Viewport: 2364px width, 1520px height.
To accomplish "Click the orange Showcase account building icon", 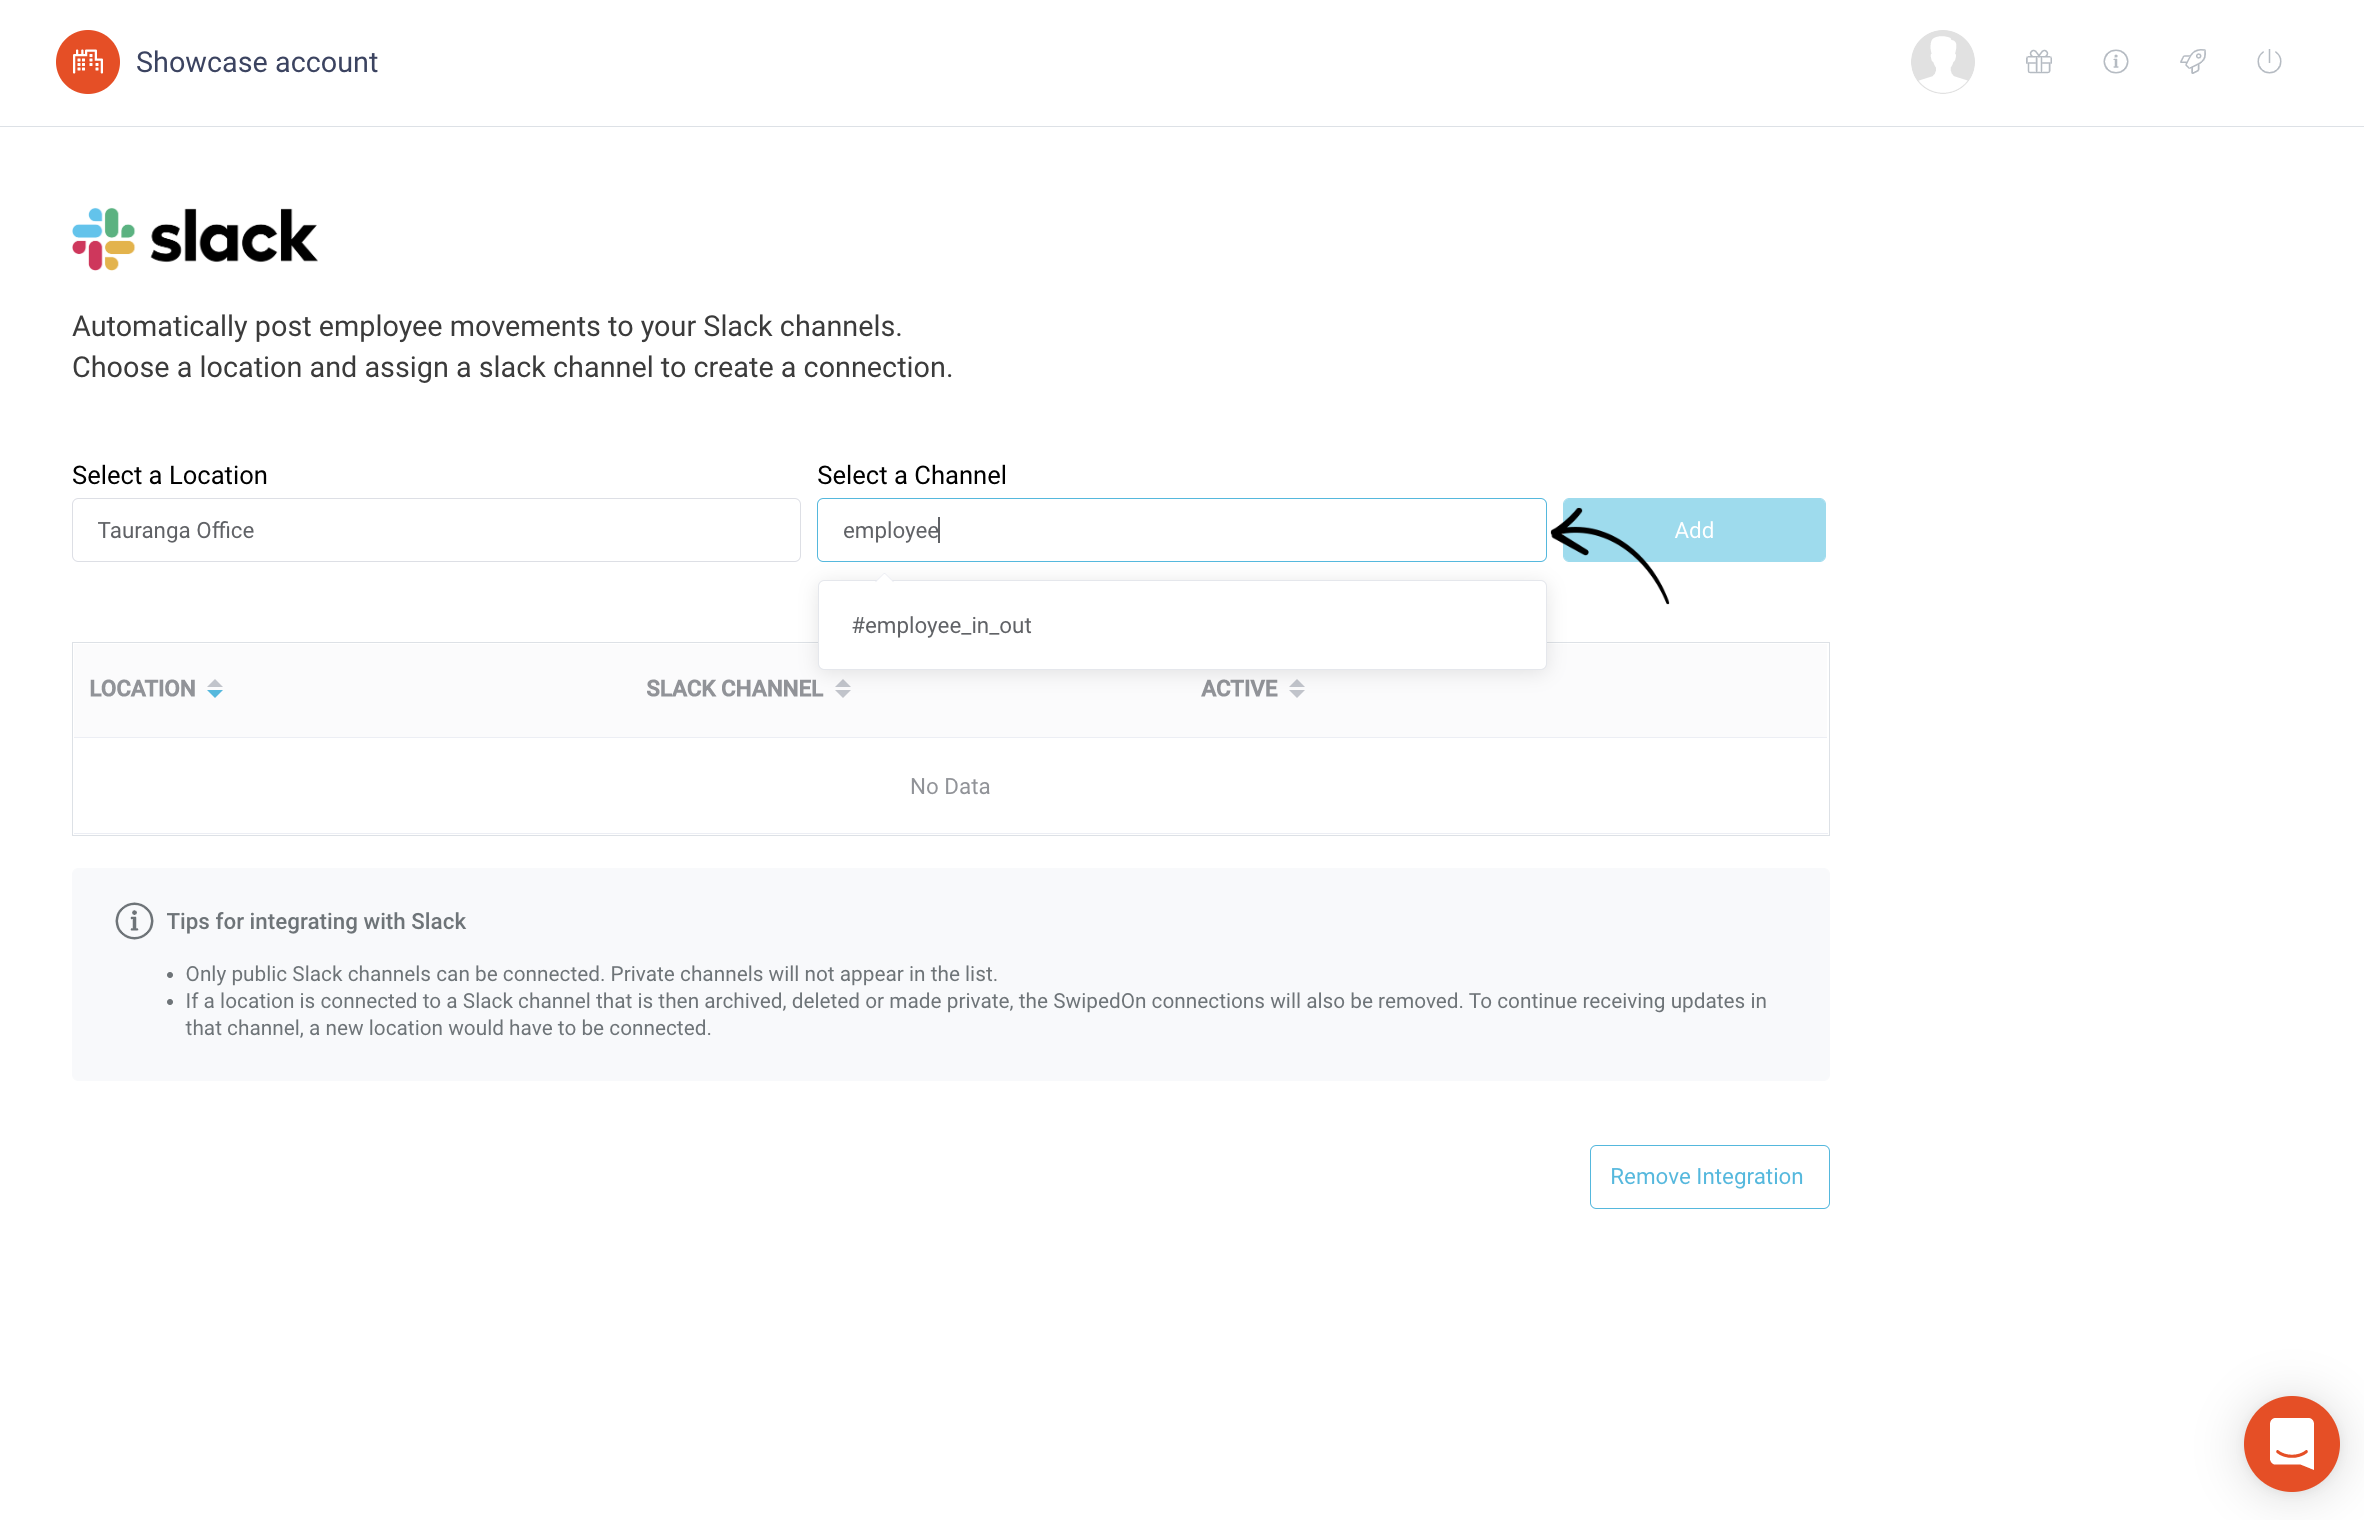I will pos(88,62).
